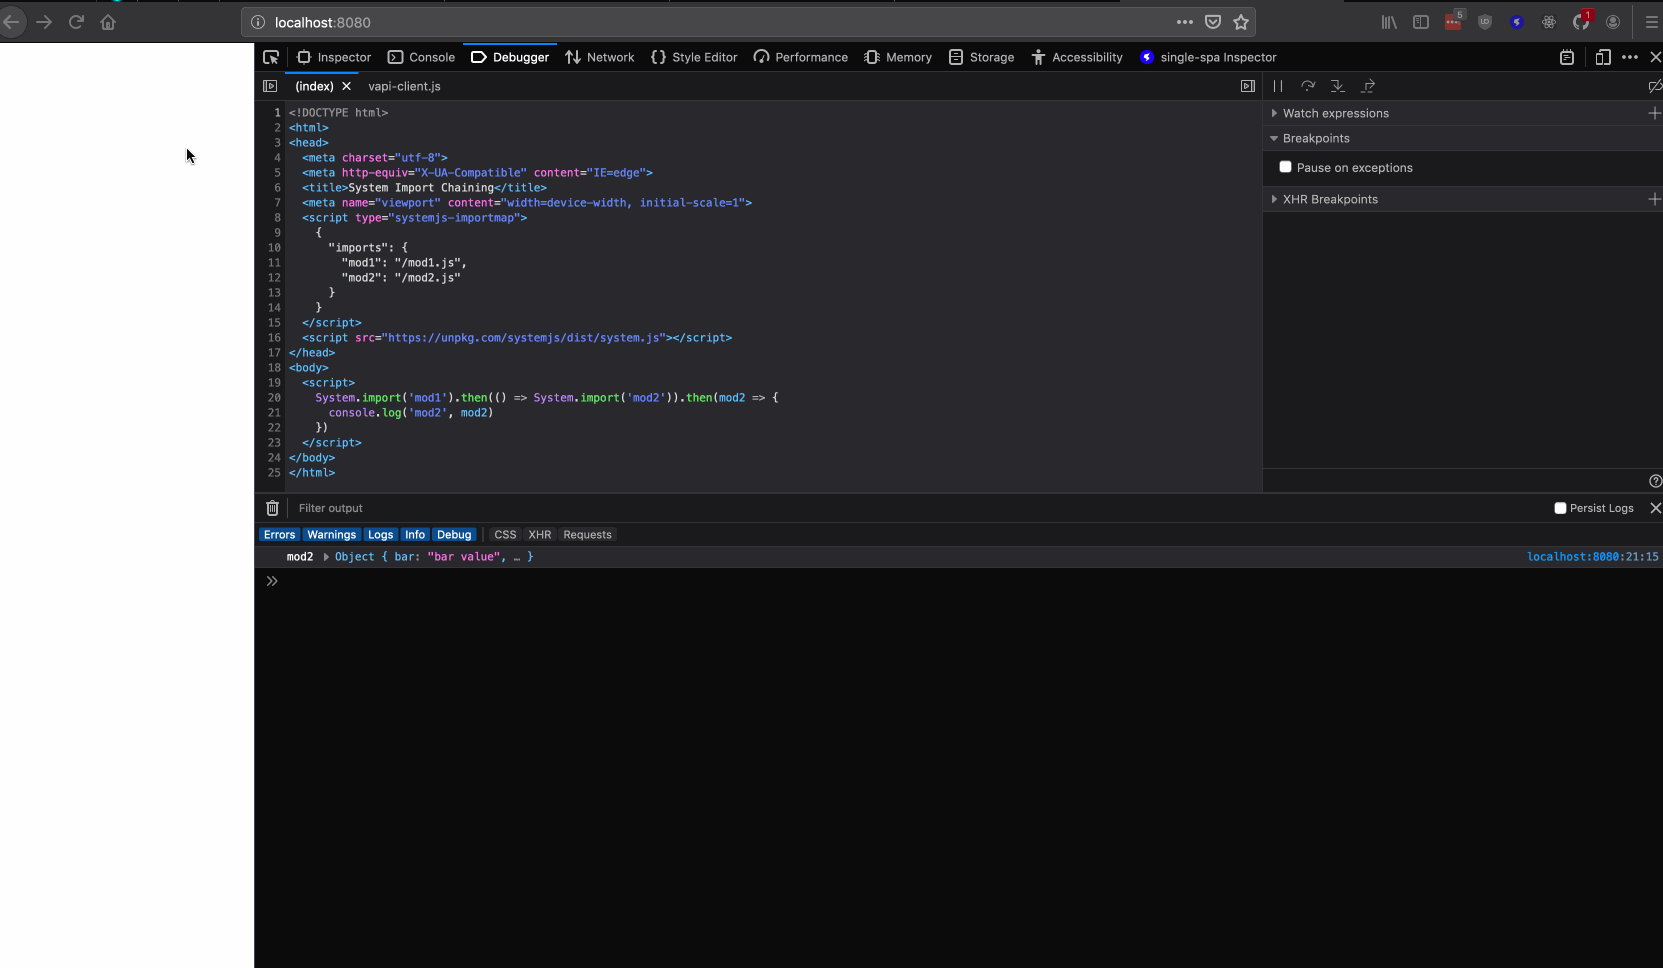
Task: Activate the element picker tool
Action: click(x=271, y=57)
